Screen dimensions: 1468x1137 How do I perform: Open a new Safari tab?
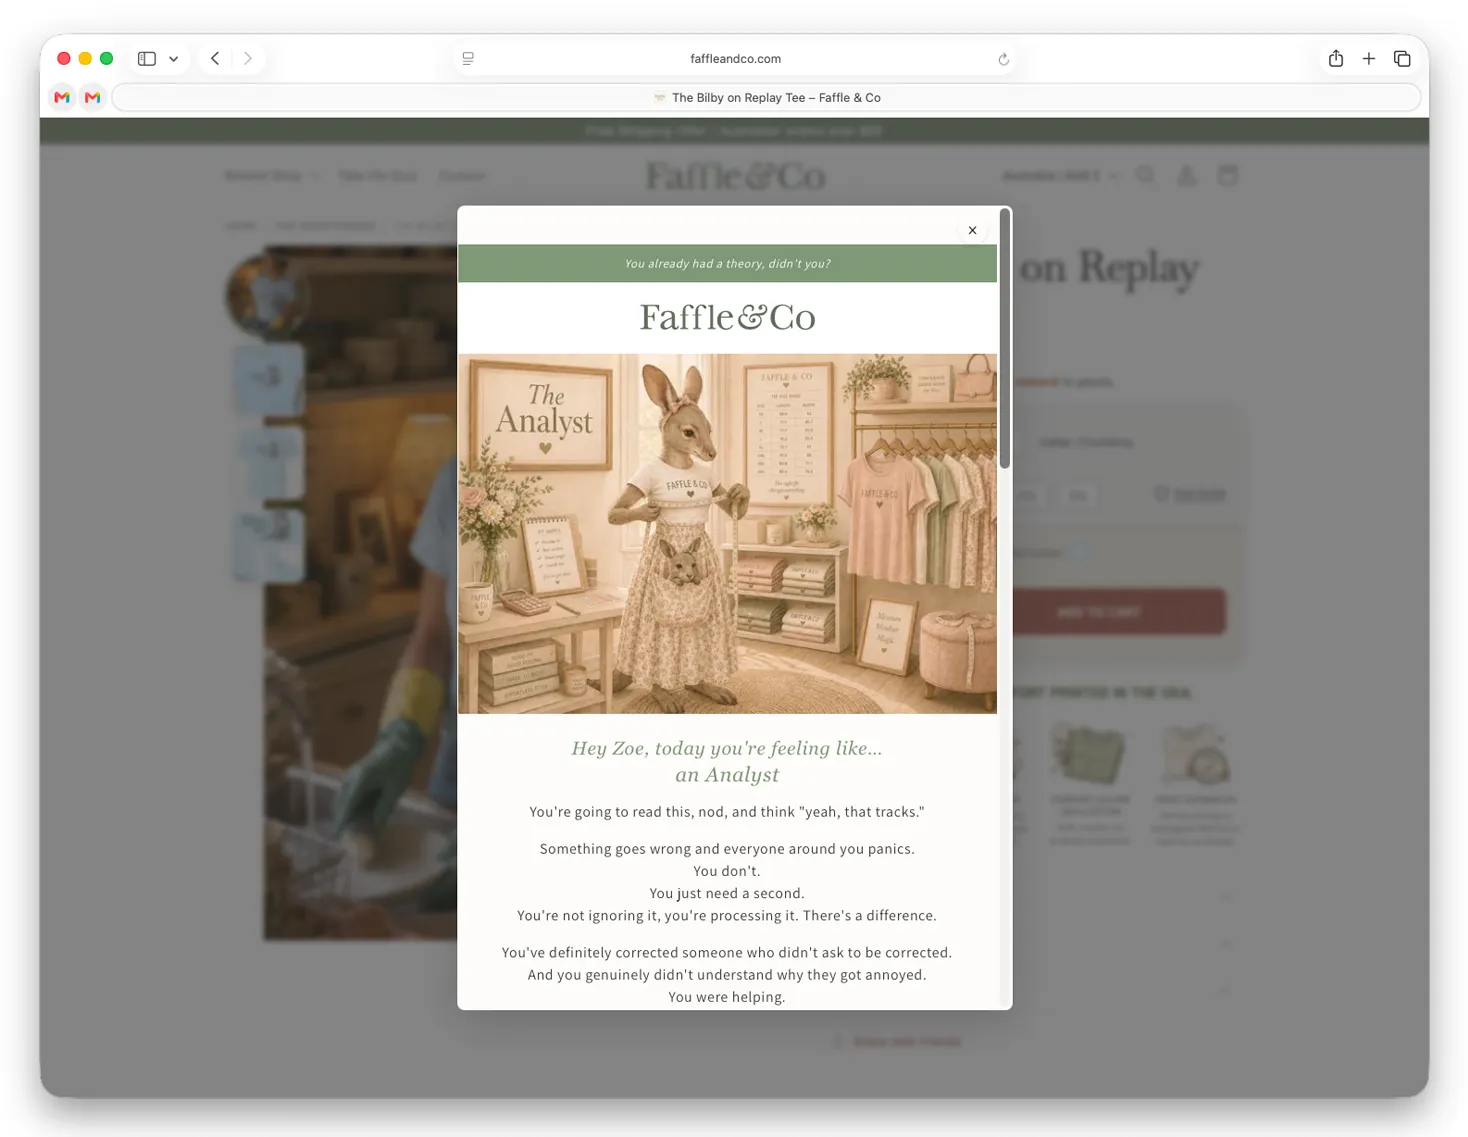tap(1369, 59)
